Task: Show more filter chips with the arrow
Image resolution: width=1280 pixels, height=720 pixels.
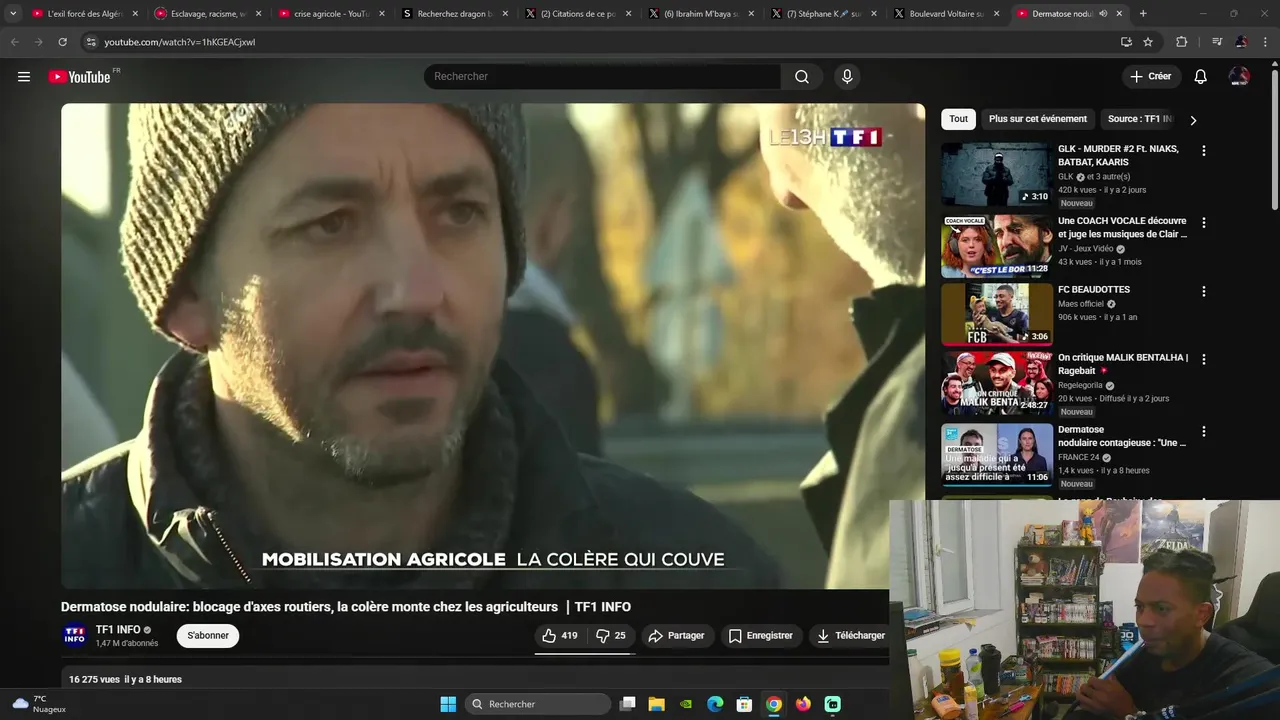Action: 1193,120
